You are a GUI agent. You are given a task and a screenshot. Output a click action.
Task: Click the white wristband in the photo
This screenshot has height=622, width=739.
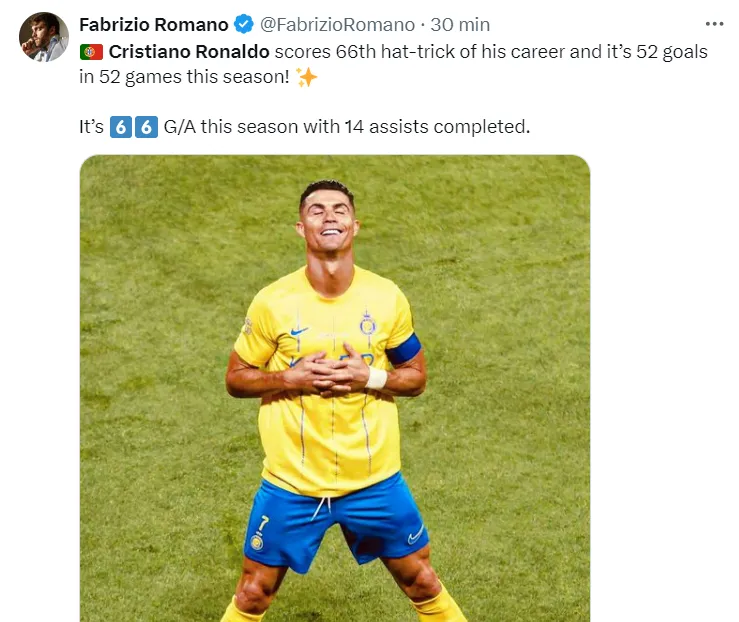coord(376,378)
